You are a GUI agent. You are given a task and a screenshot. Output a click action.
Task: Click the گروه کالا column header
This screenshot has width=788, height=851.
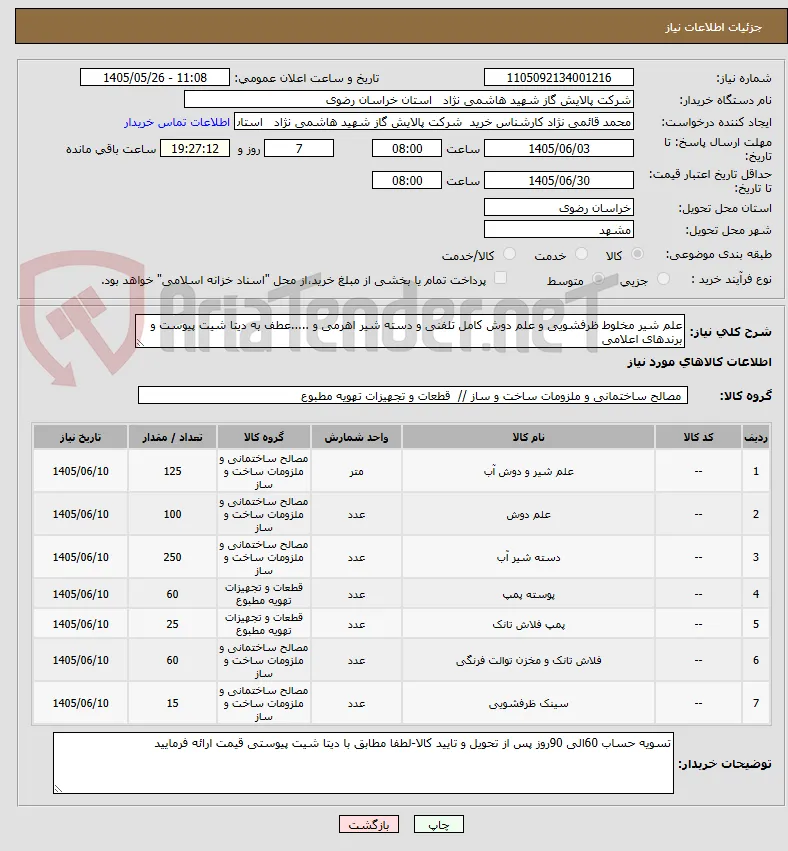[263, 437]
